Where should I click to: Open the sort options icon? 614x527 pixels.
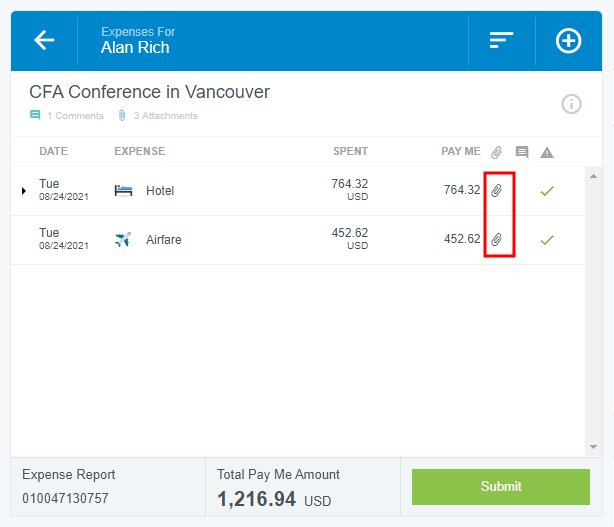[501, 40]
